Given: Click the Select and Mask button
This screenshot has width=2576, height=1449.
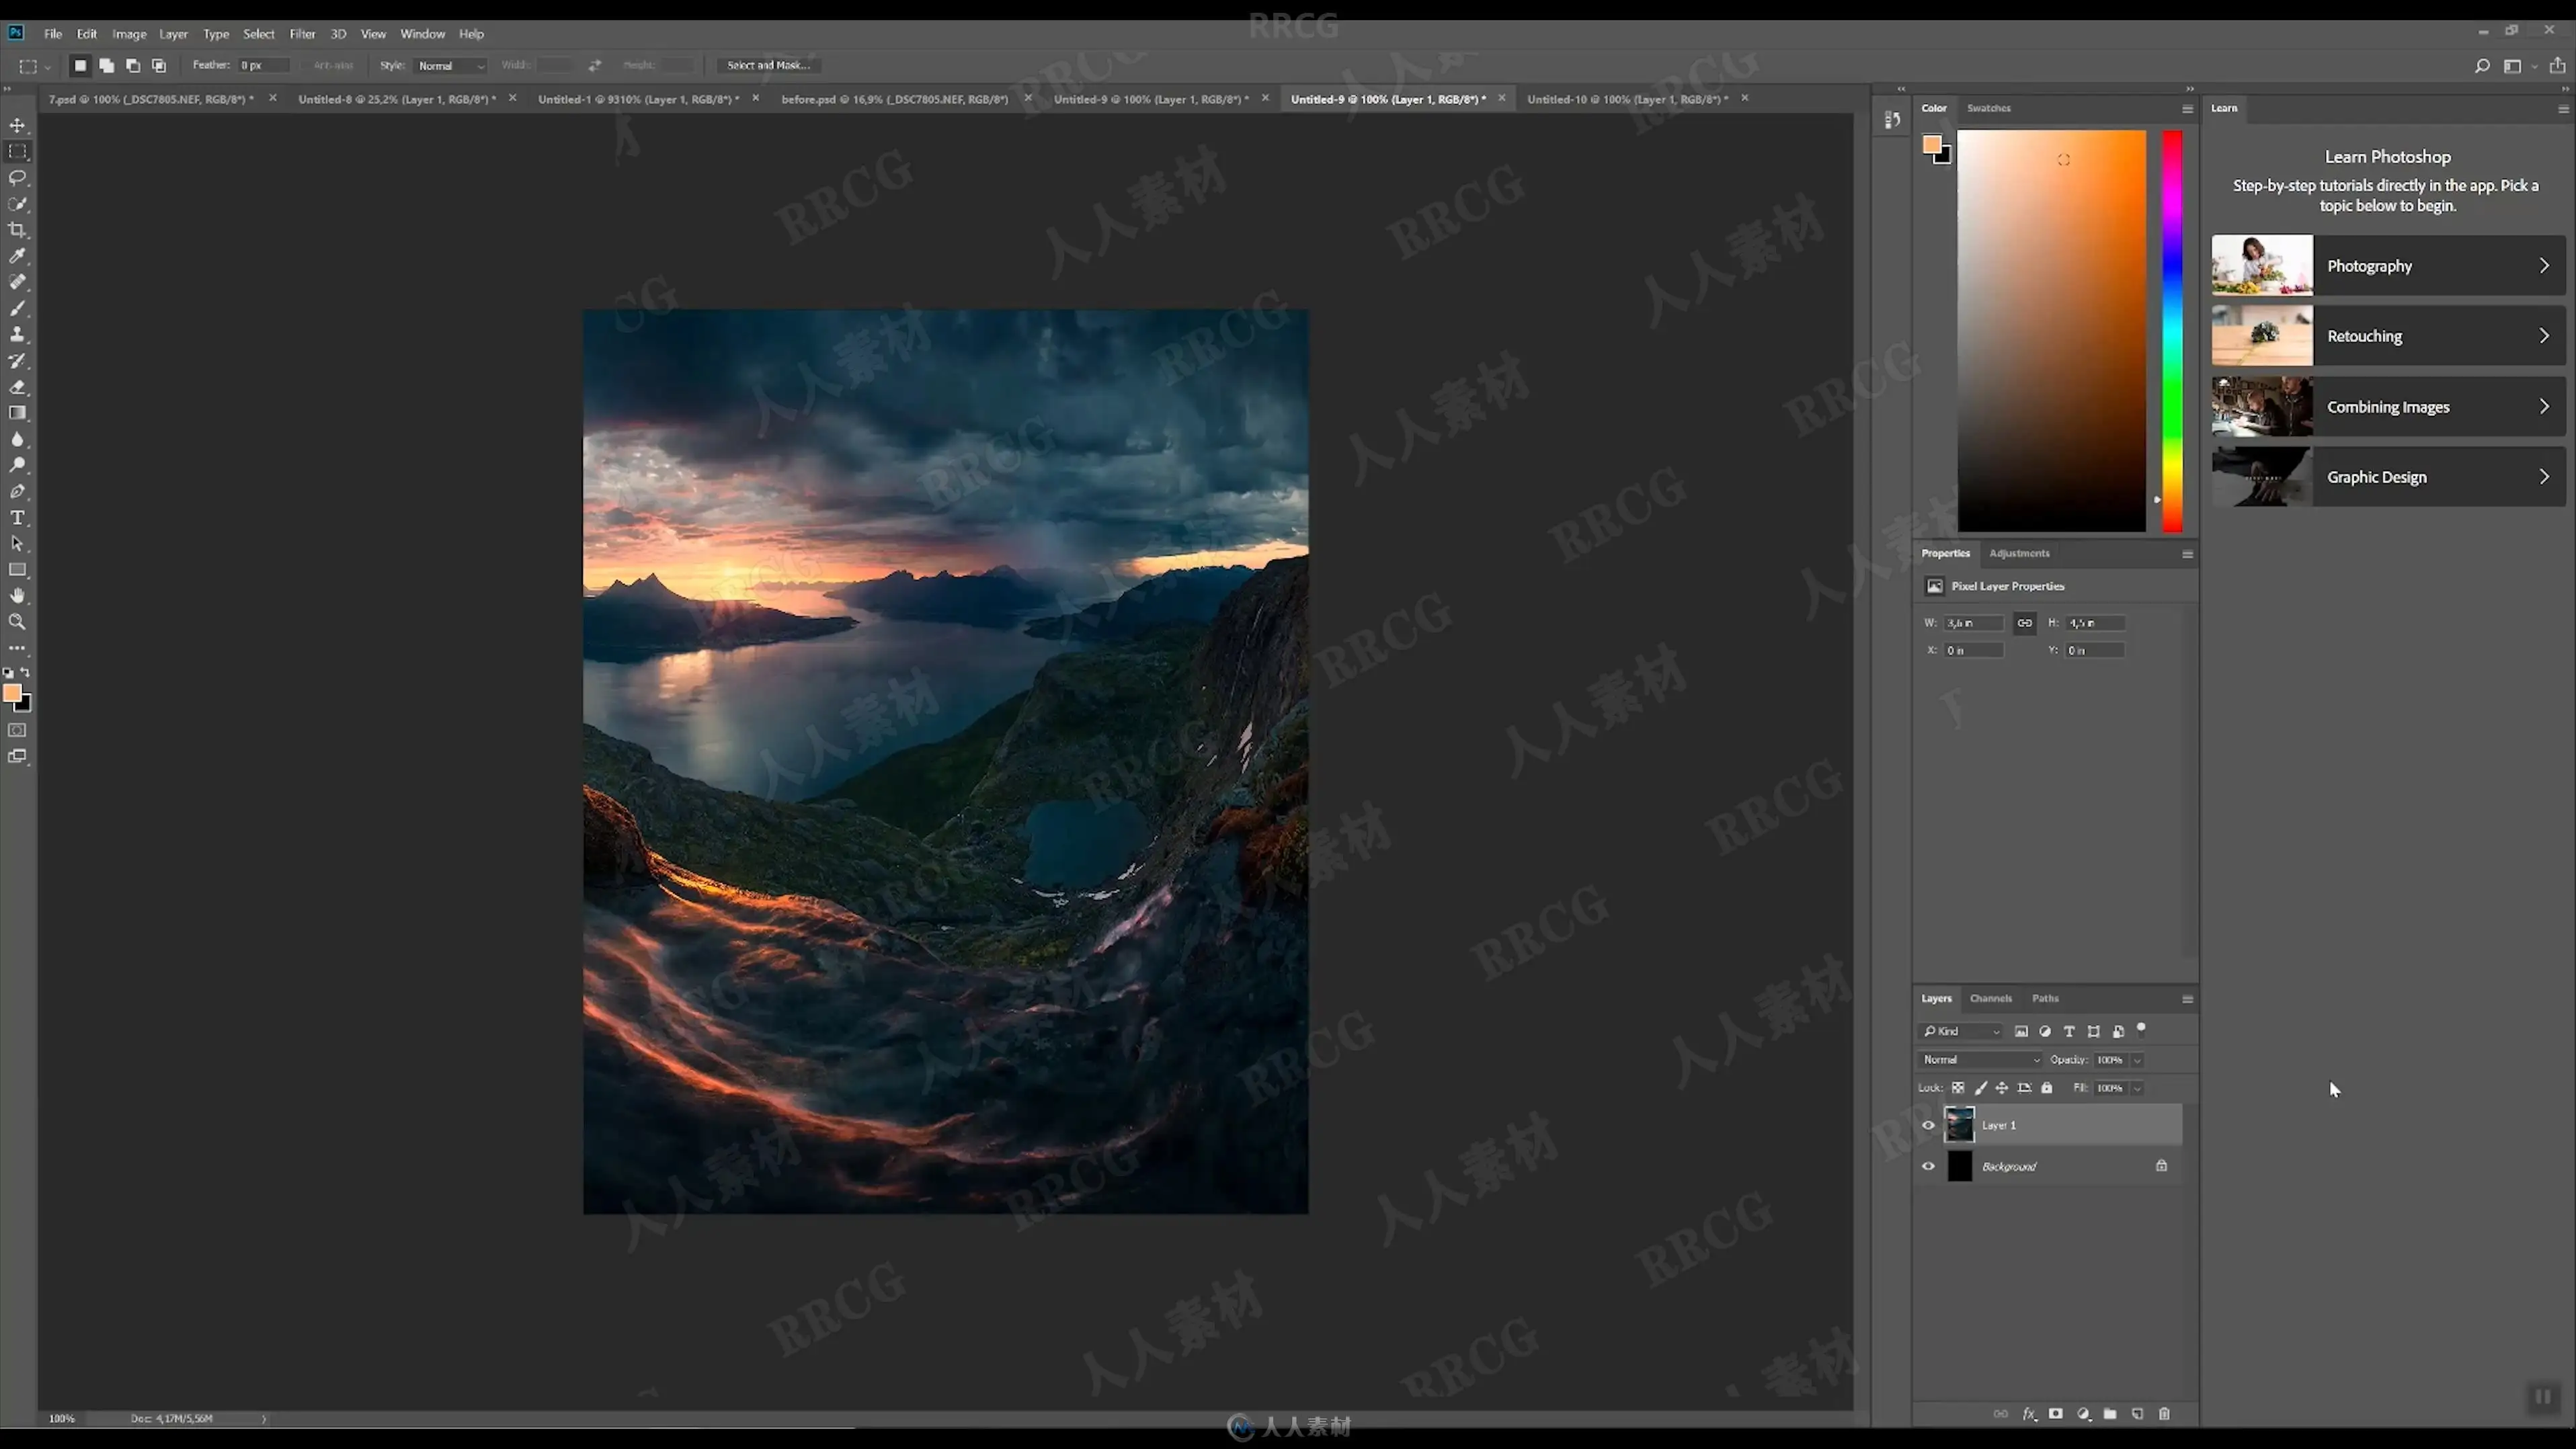Looking at the screenshot, I should coord(768,66).
